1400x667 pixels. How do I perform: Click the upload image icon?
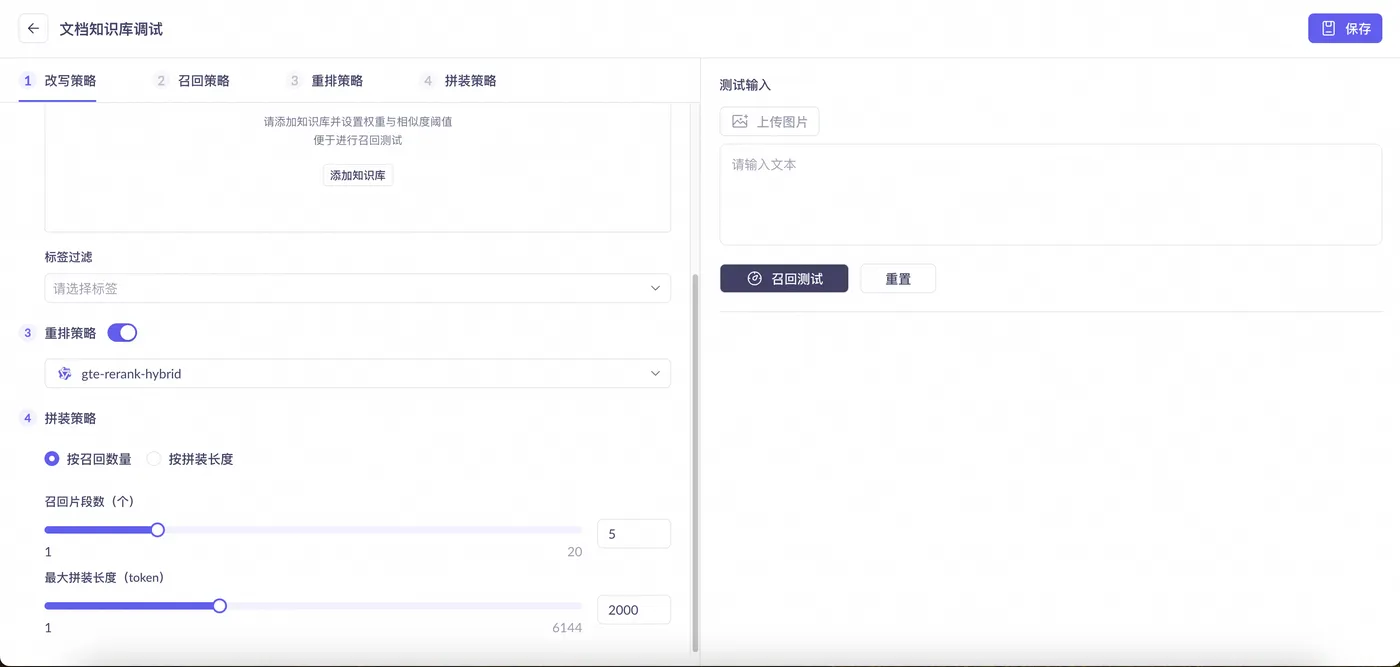click(x=740, y=122)
